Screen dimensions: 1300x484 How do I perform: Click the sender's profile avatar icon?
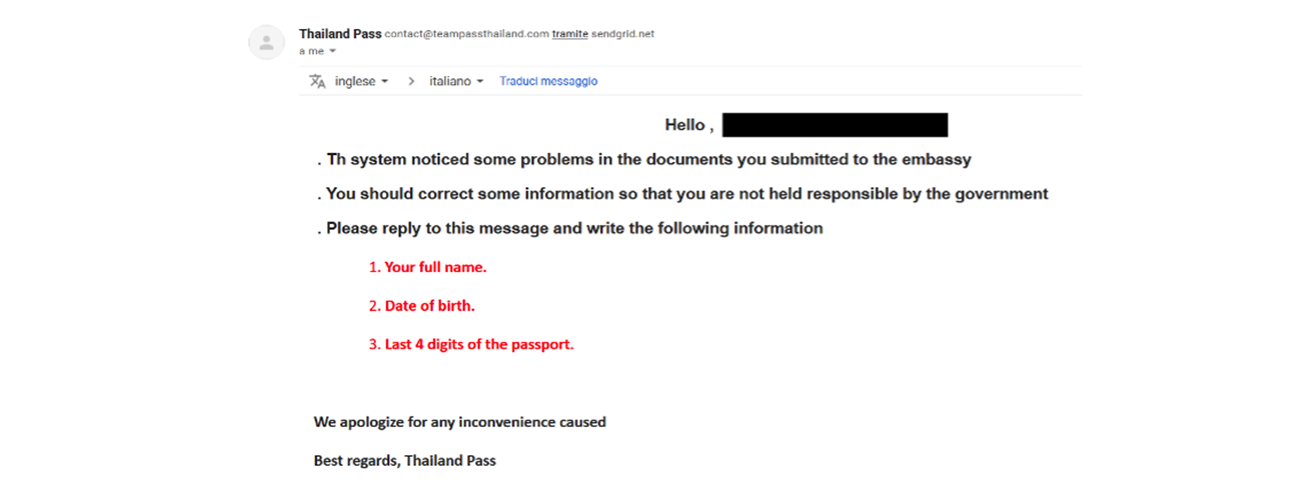click(266, 42)
